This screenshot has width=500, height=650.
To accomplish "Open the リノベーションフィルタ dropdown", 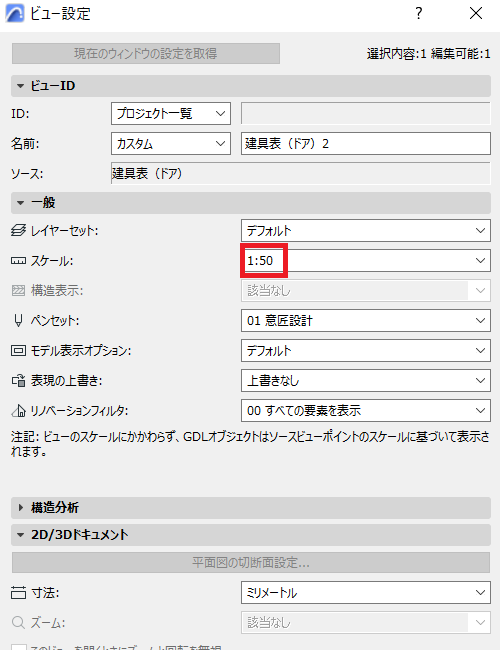I will (366, 411).
